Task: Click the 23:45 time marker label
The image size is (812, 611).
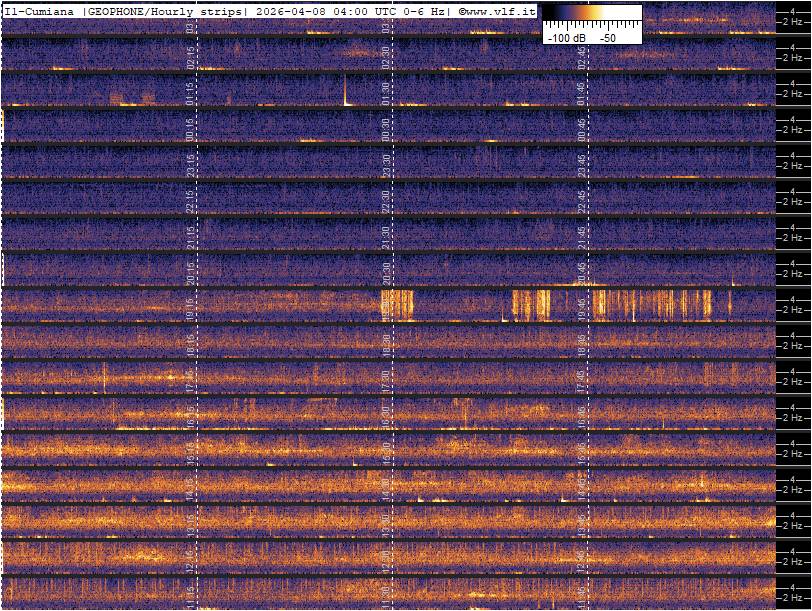Action: pos(582,164)
